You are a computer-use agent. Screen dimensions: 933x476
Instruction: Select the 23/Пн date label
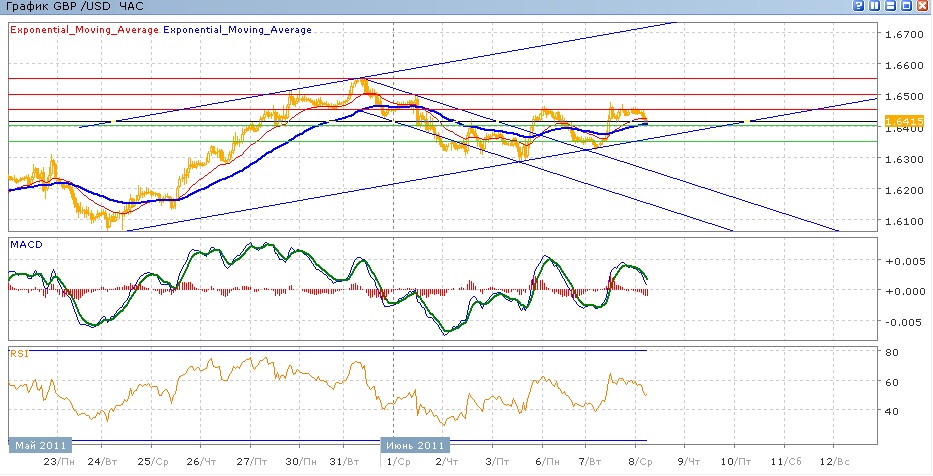click(60, 462)
